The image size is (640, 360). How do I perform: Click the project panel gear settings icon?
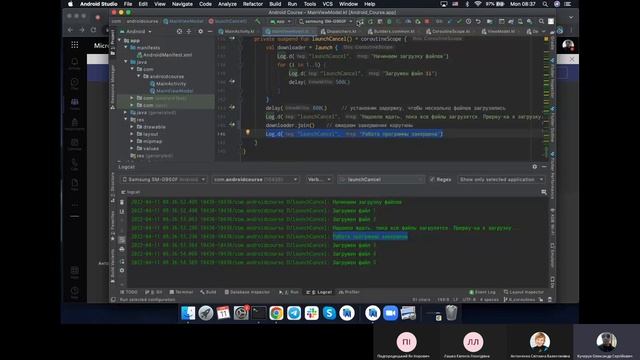pyautogui.click(x=200, y=31)
